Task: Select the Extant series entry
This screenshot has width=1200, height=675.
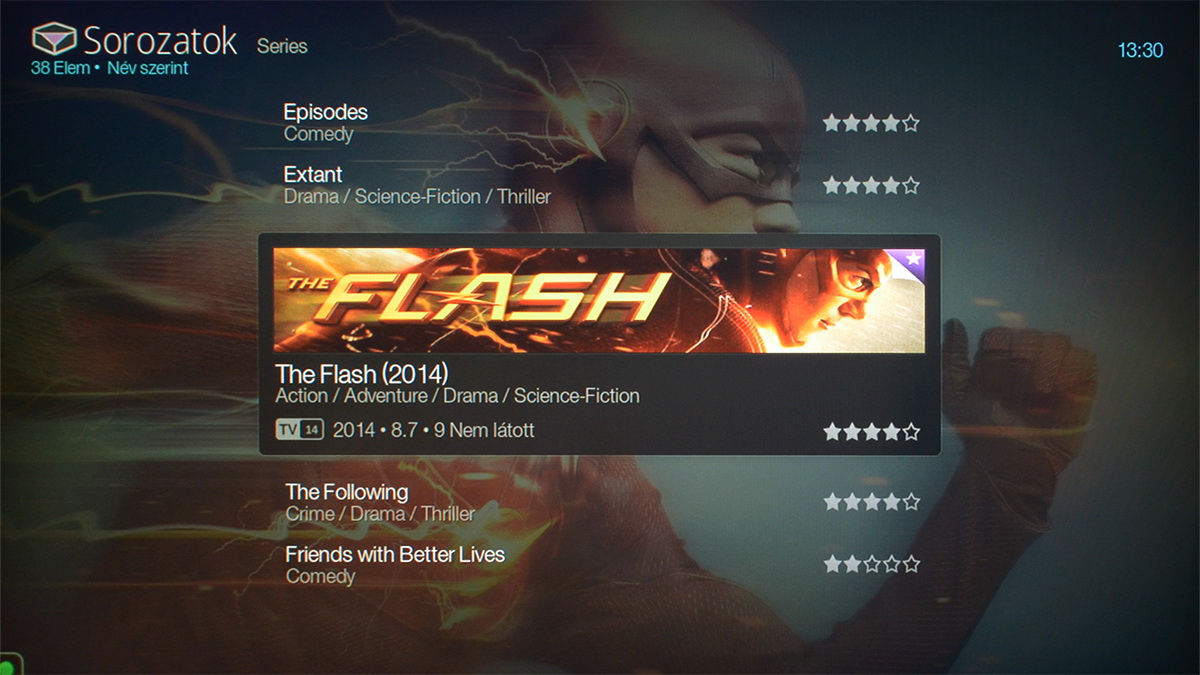Action: (600, 185)
